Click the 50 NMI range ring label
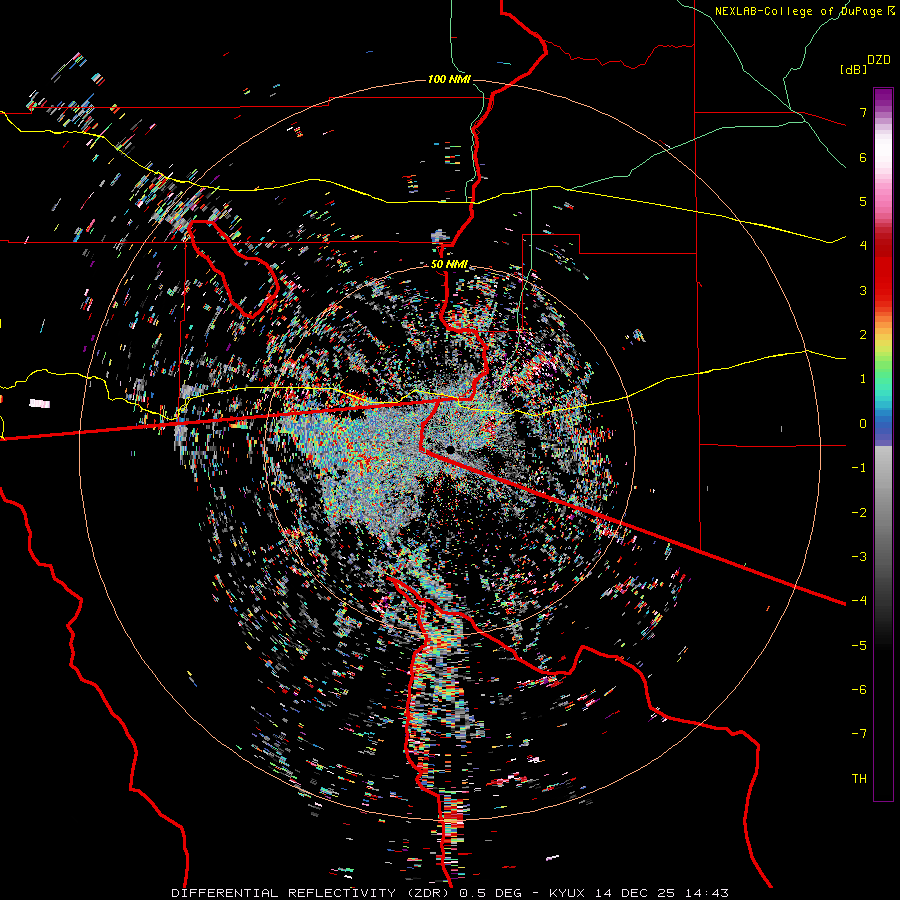Screen dimensions: 900x900 pos(449,265)
